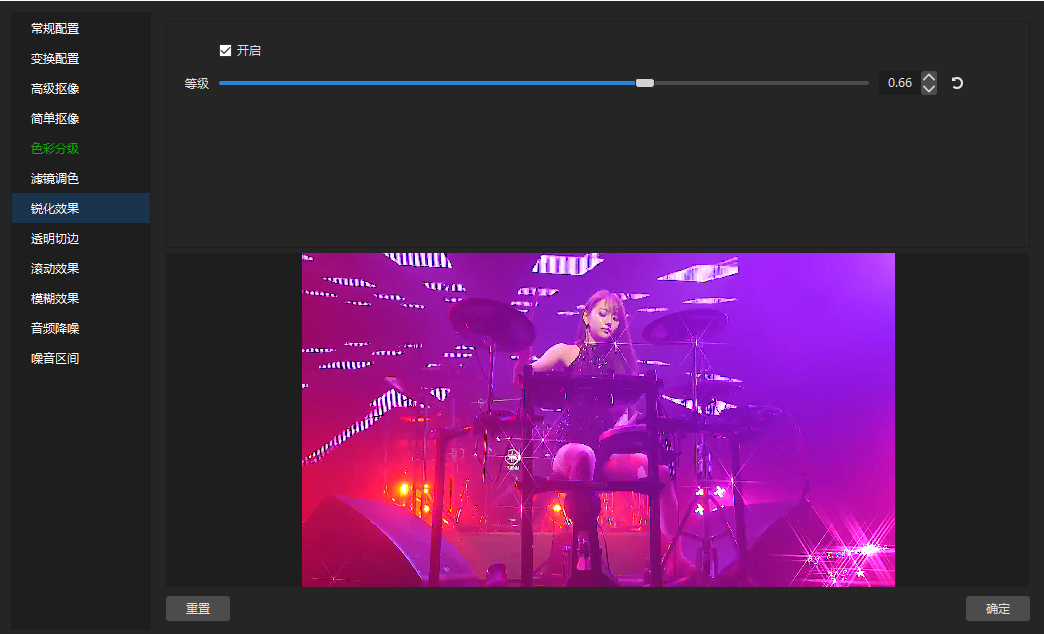This screenshot has height=634, width=1044.
Task: Open 透明切边 settings
Action: [81, 238]
